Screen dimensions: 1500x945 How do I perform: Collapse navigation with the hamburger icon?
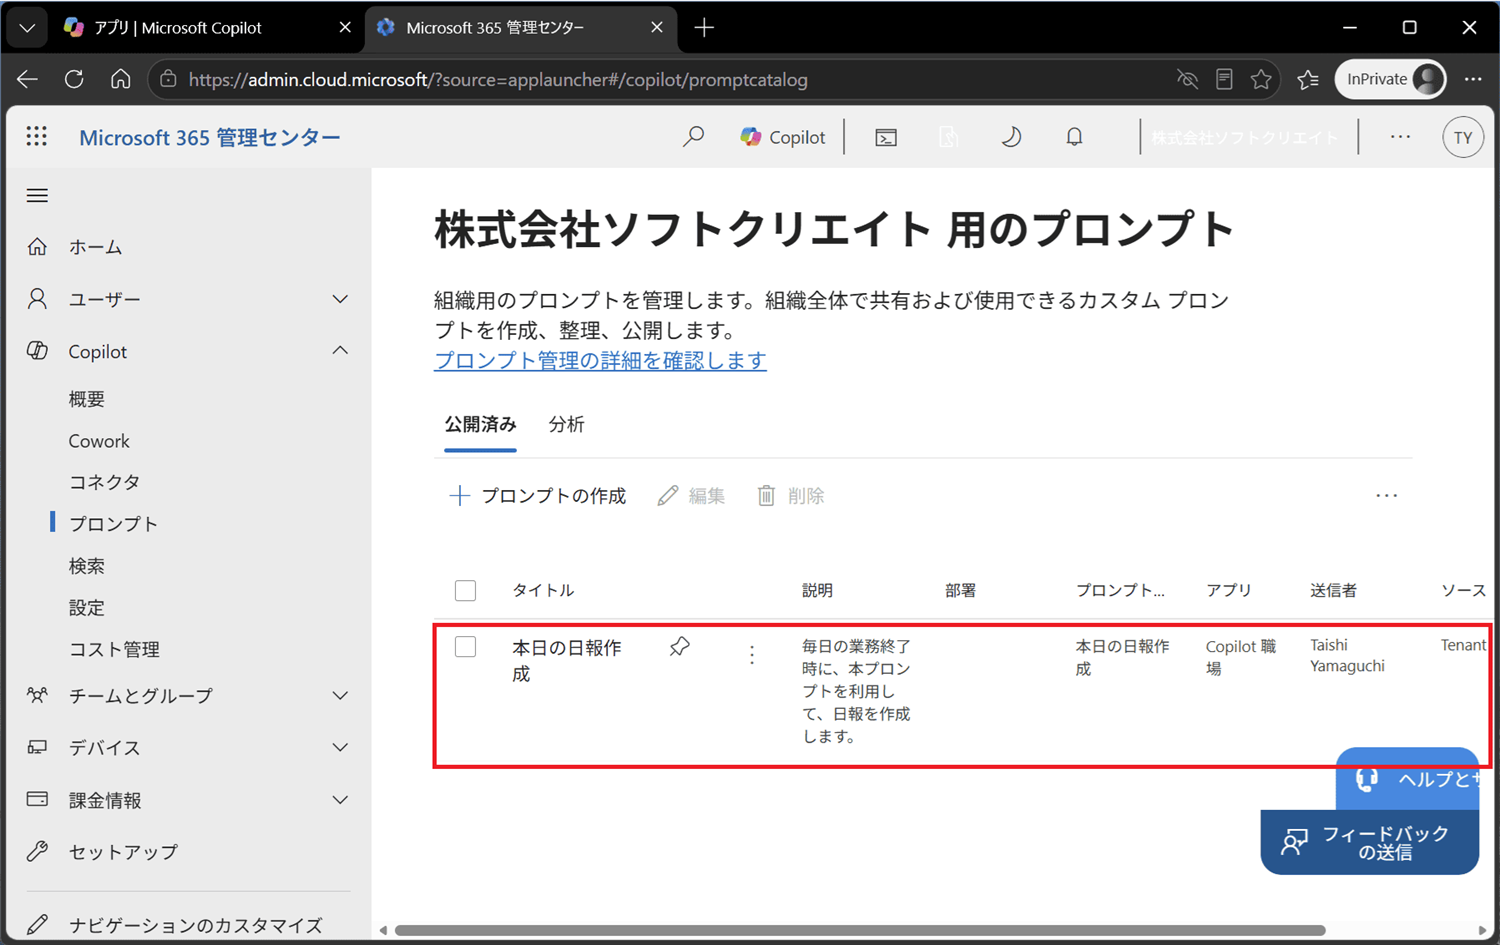click(37, 195)
